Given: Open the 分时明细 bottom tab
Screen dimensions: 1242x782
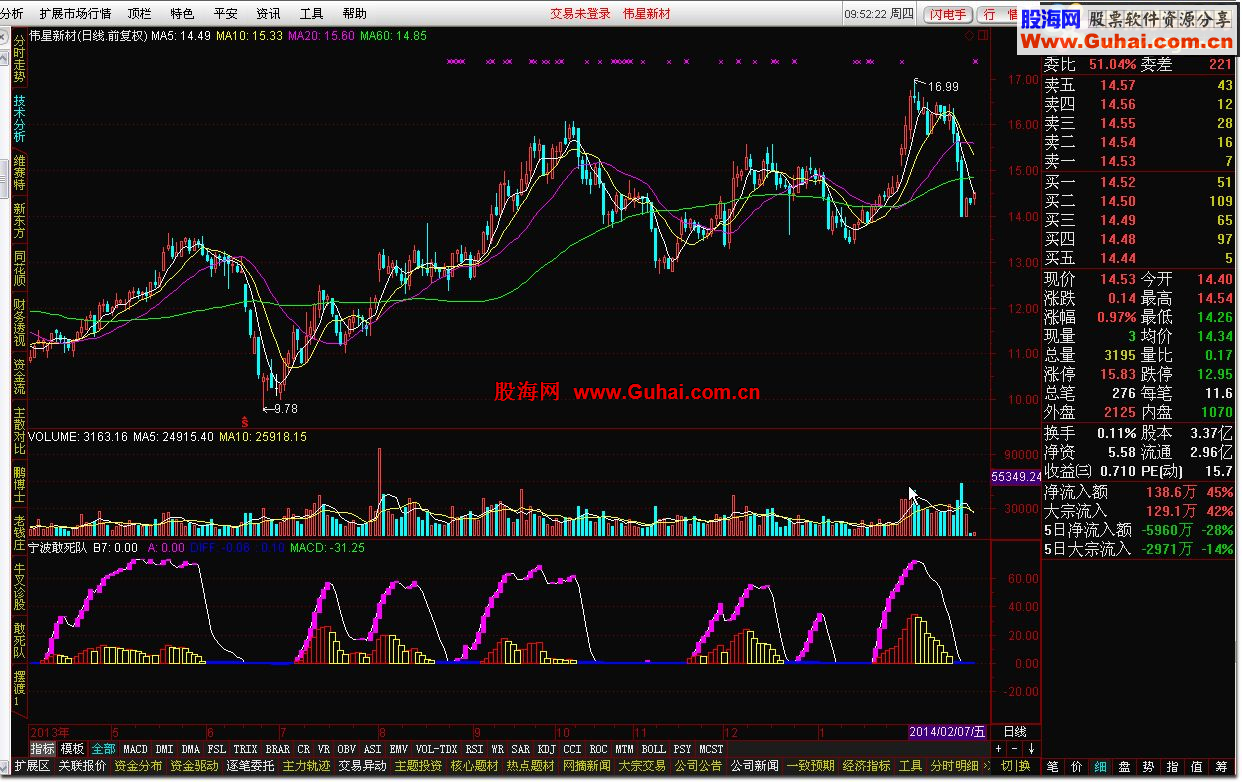Looking at the screenshot, I should click(954, 766).
